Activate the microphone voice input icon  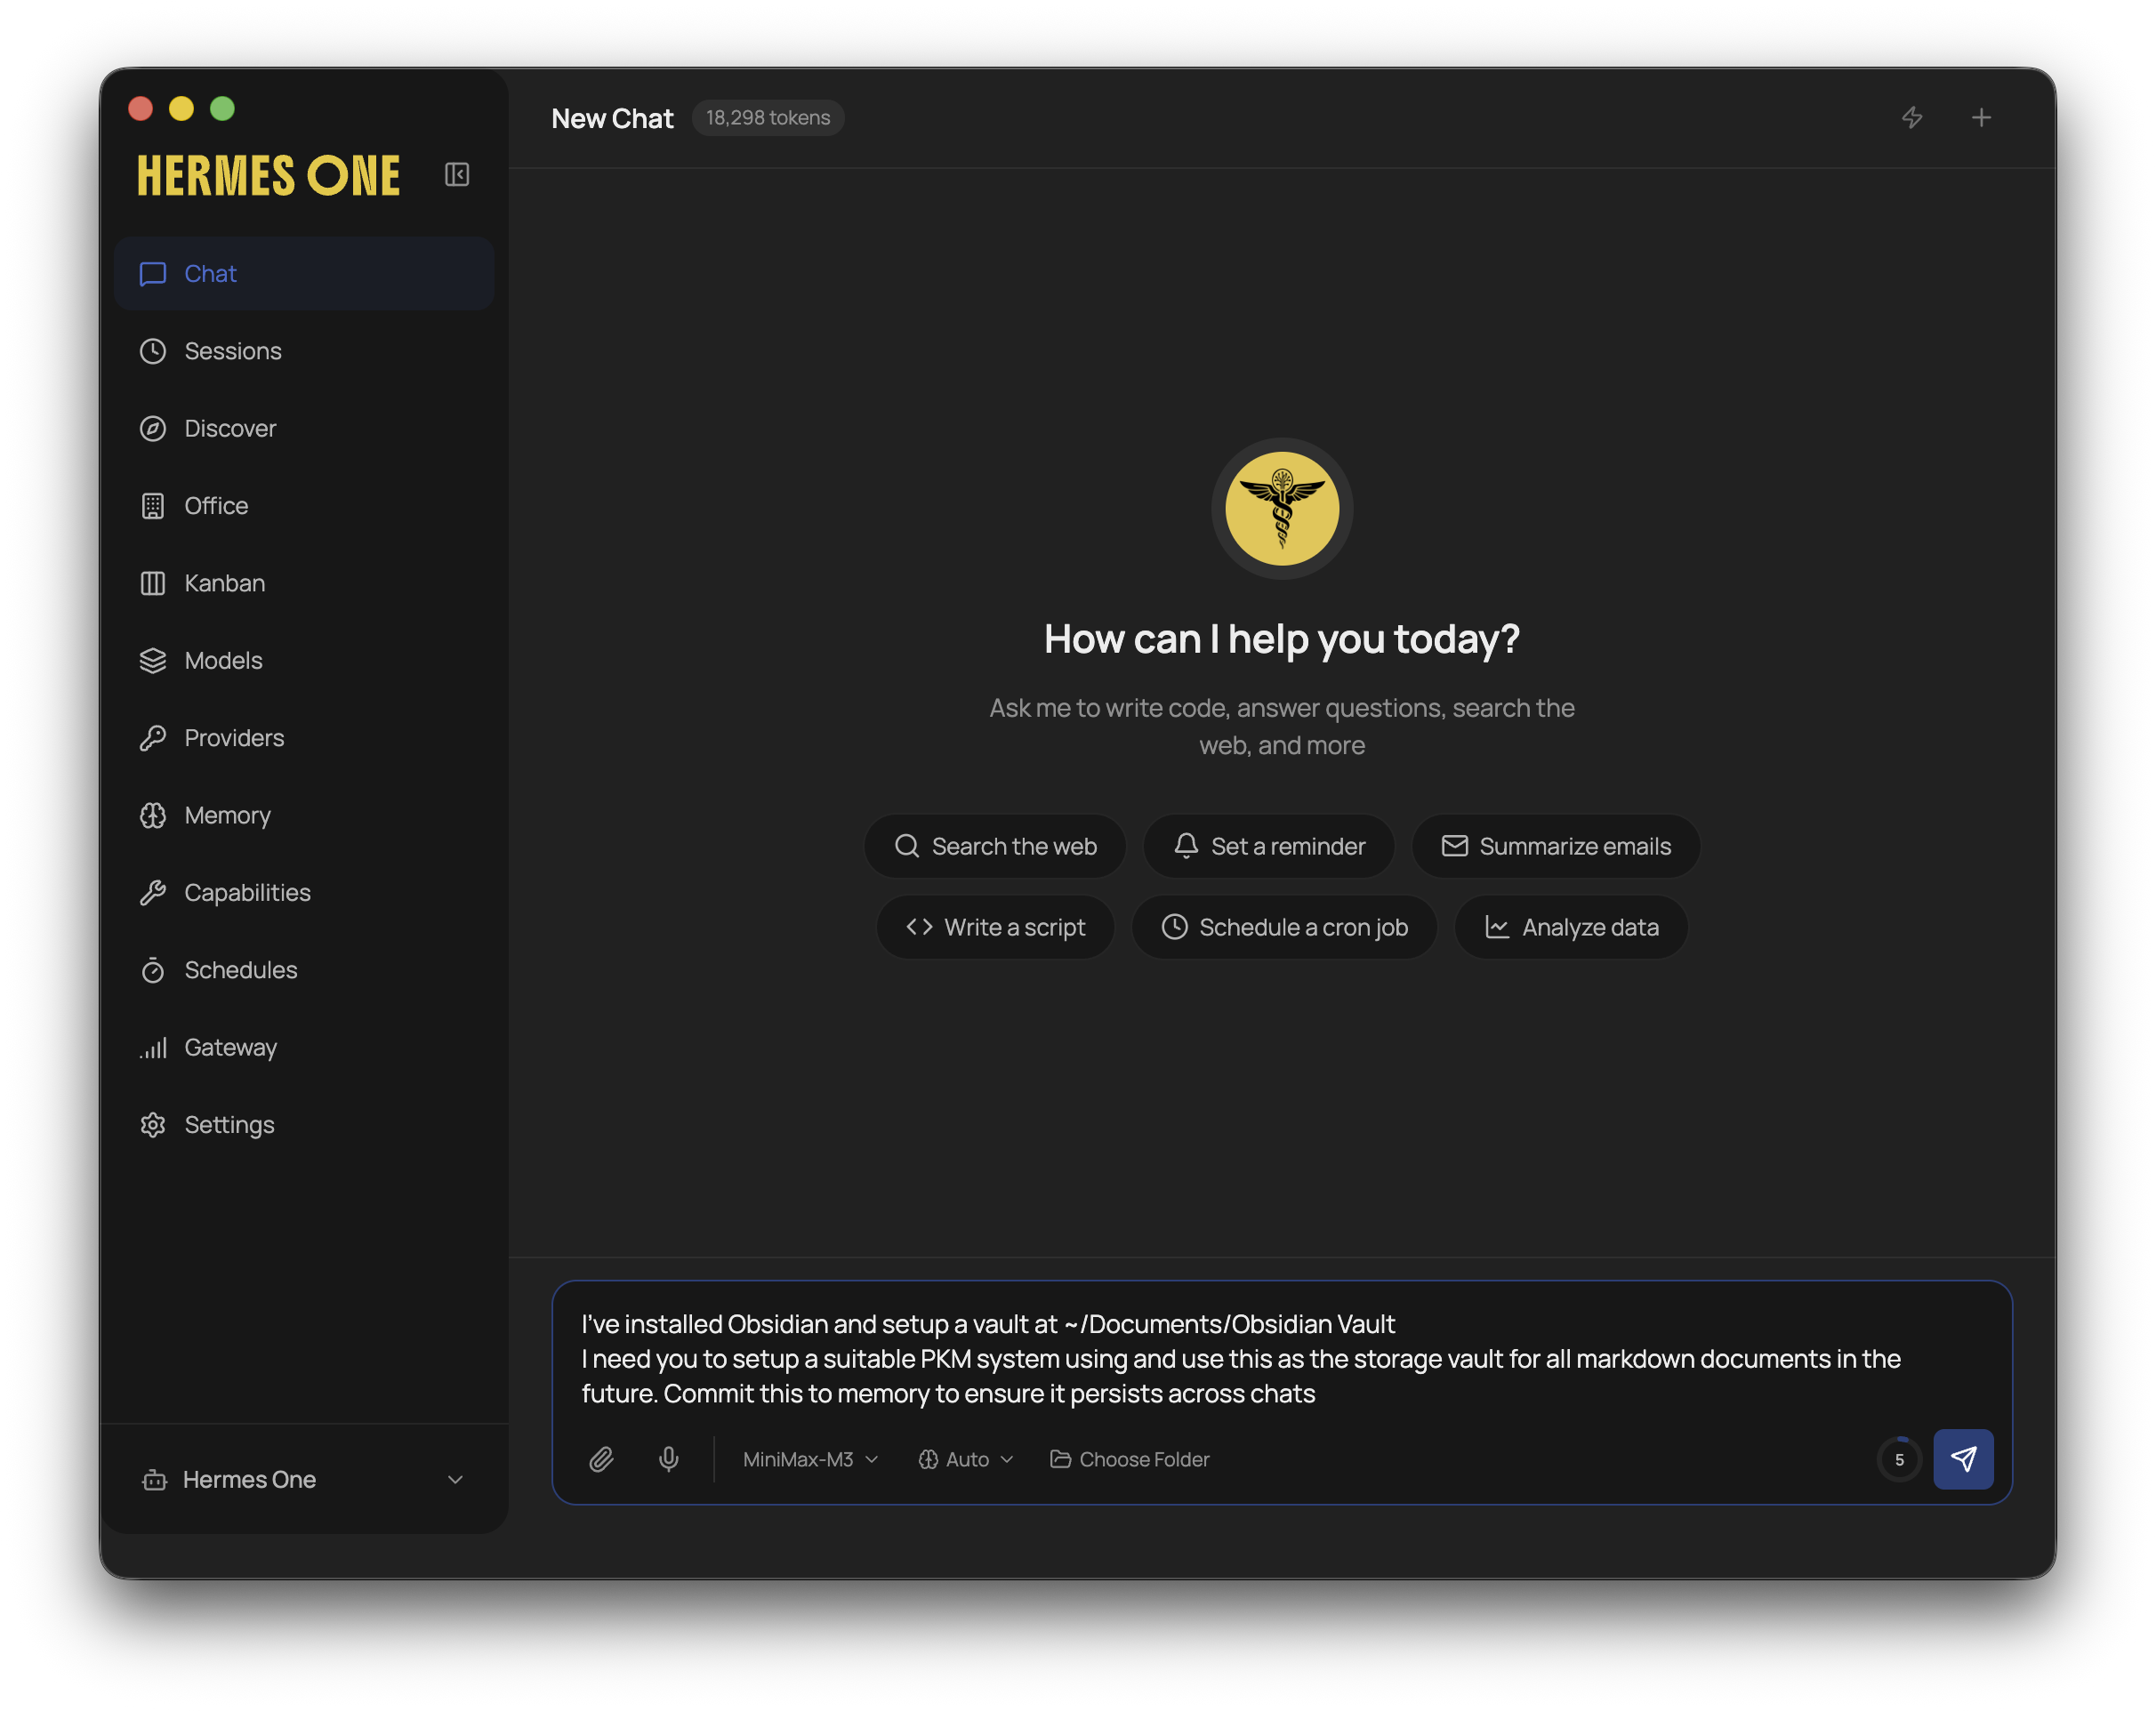[x=669, y=1459]
